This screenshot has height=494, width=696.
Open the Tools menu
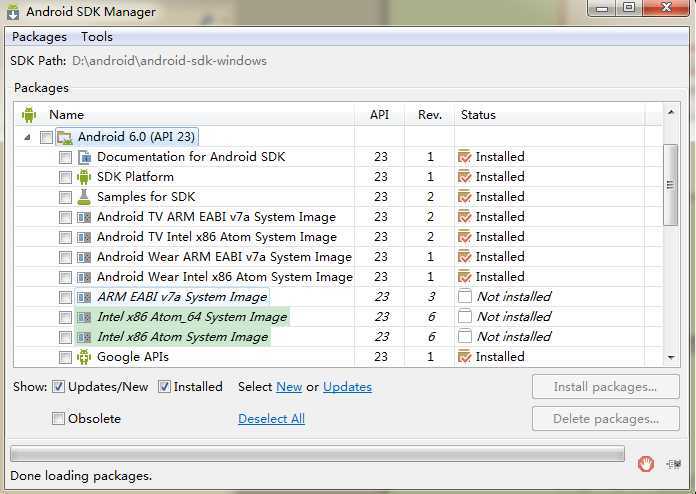click(97, 37)
